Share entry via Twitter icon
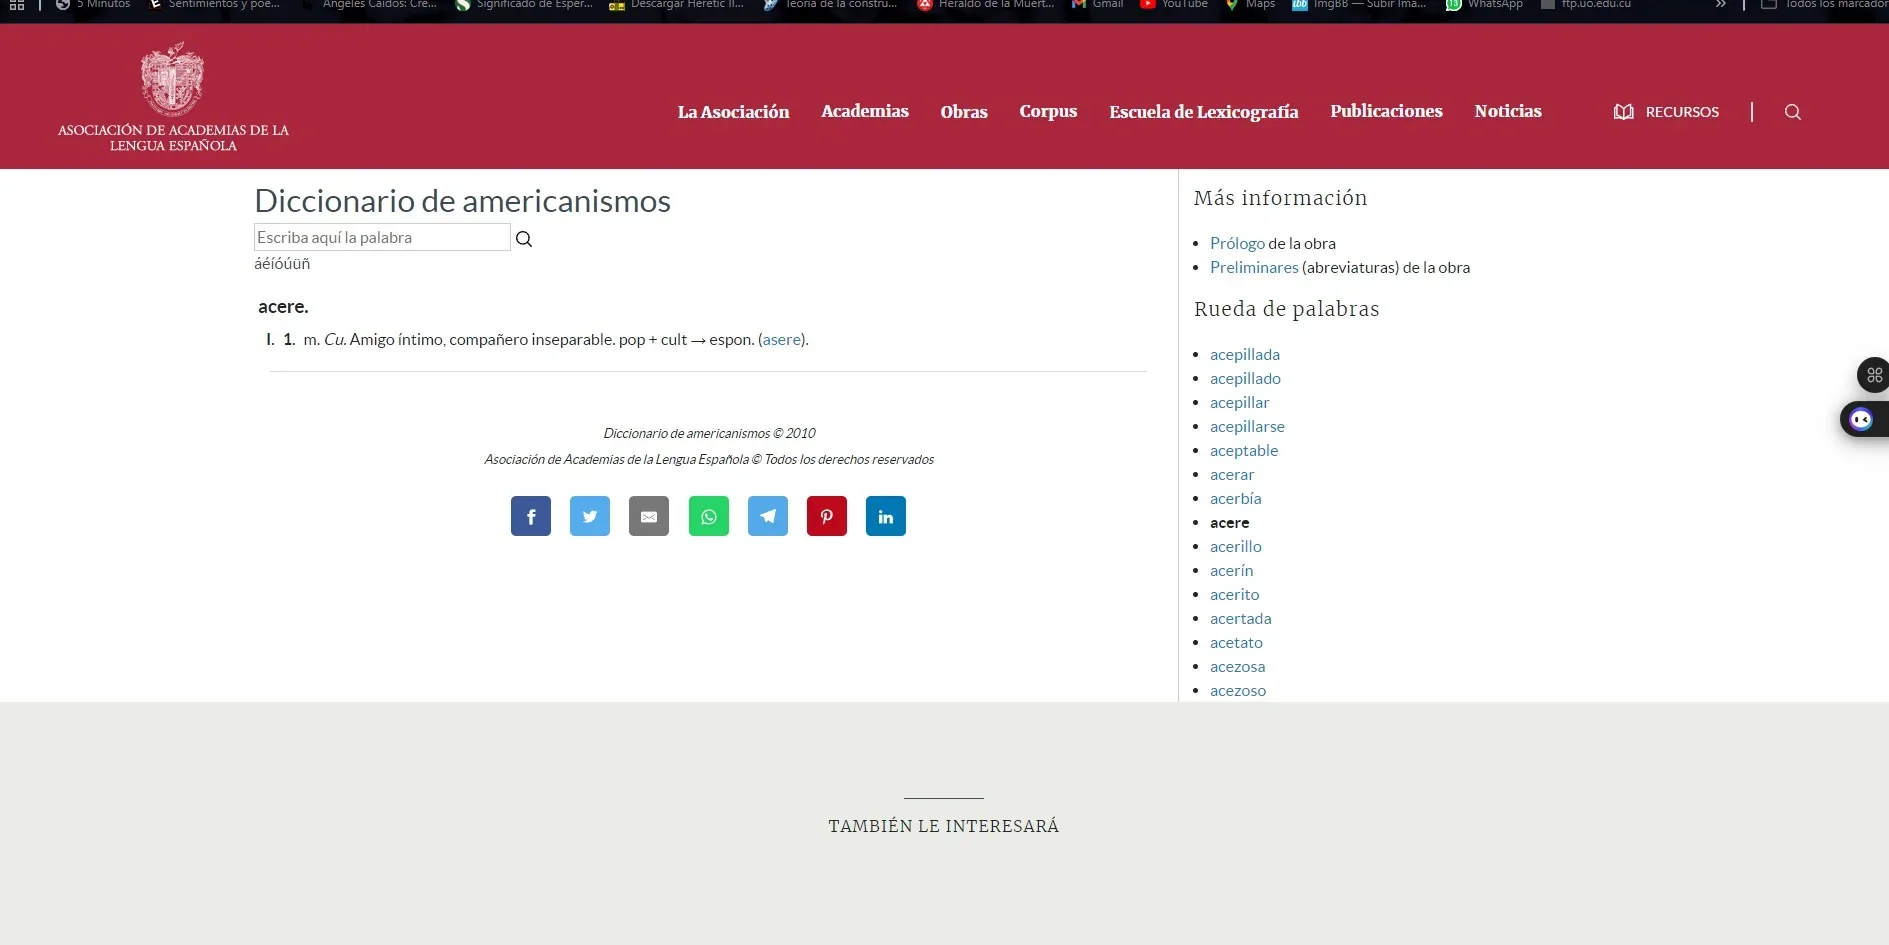 [590, 516]
